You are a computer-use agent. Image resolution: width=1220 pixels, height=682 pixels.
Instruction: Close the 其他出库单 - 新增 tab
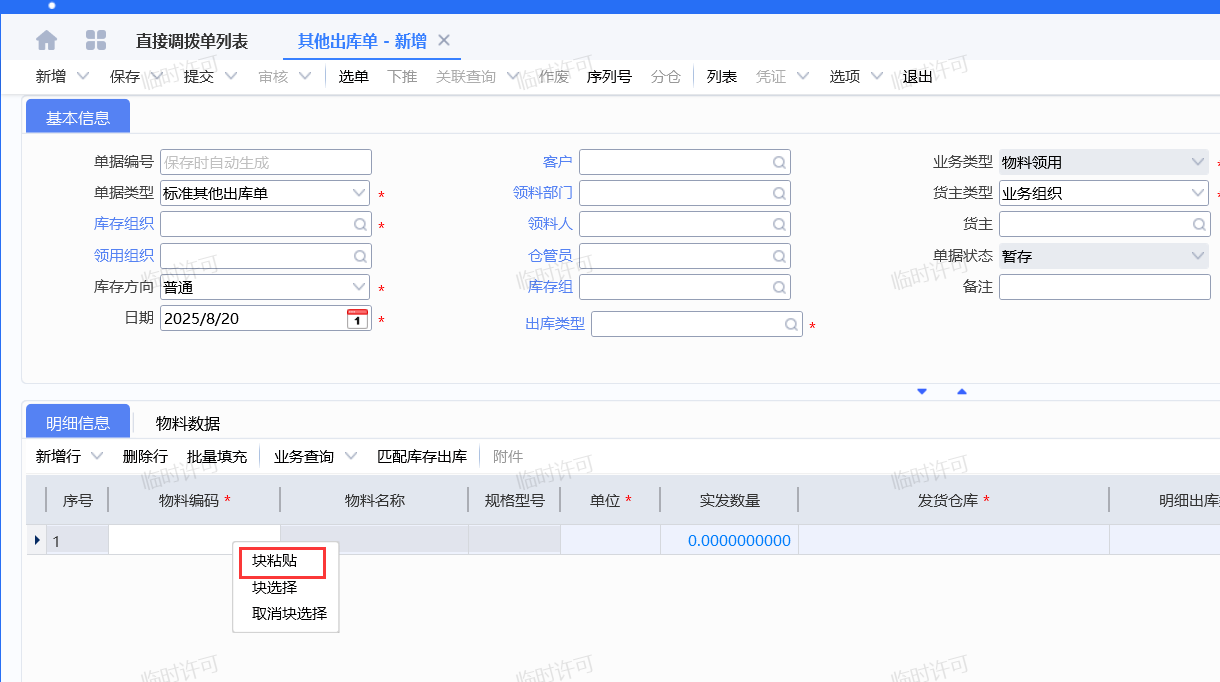point(444,41)
